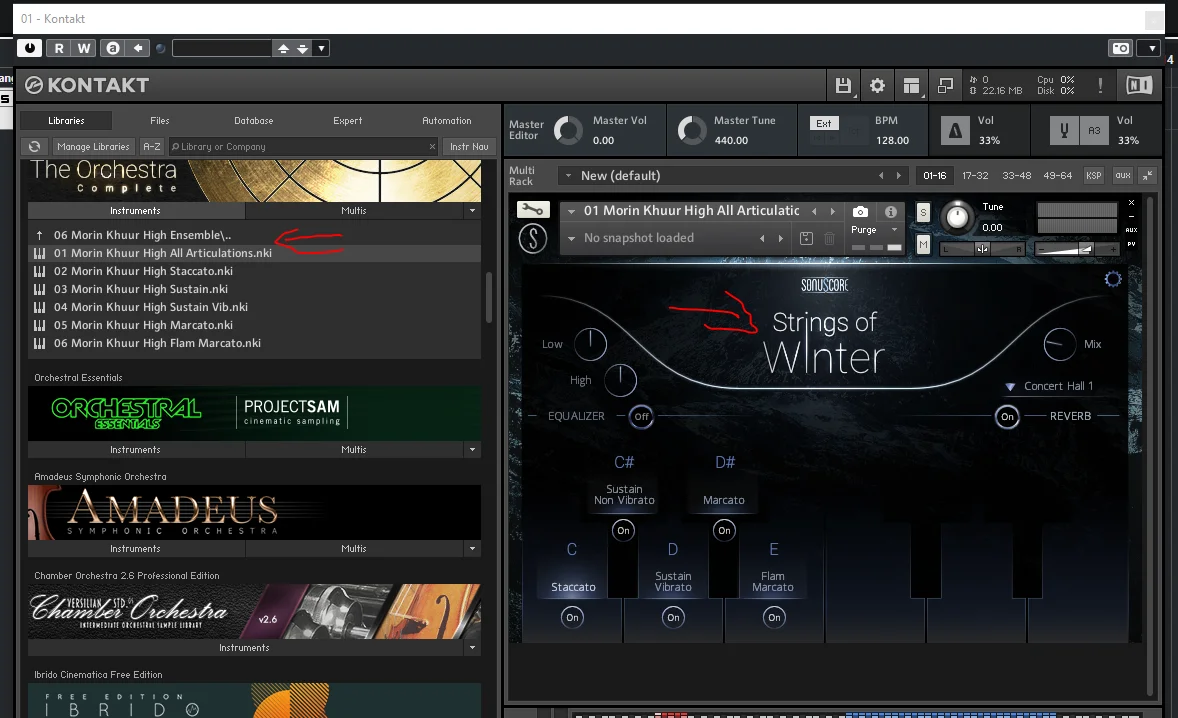Toggle the host power bypass button
Image resolution: width=1178 pixels, height=718 pixels.
pos(29,48)
